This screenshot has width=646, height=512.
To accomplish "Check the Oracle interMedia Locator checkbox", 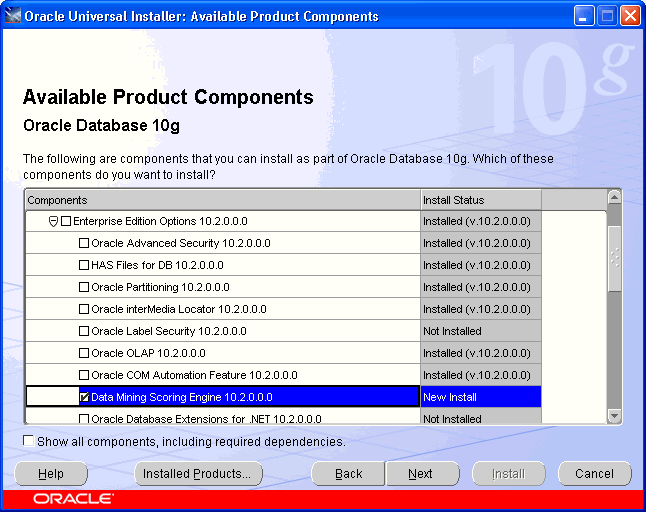I will pos(84,309).
